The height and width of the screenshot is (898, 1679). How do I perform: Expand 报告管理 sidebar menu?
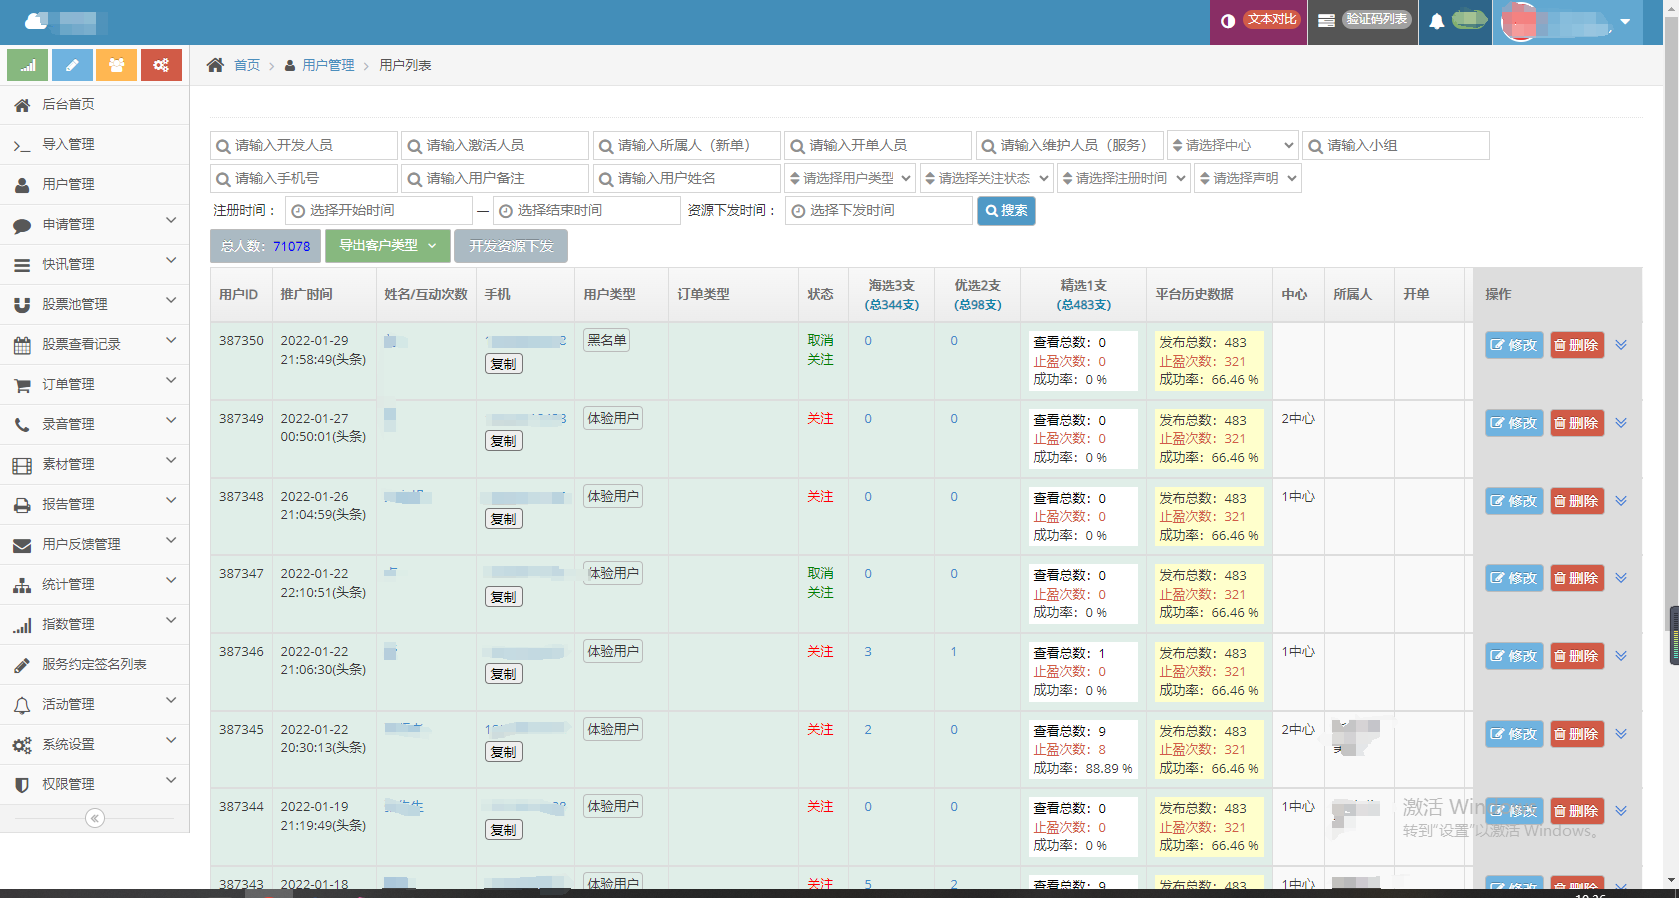(x=94, y=504)
